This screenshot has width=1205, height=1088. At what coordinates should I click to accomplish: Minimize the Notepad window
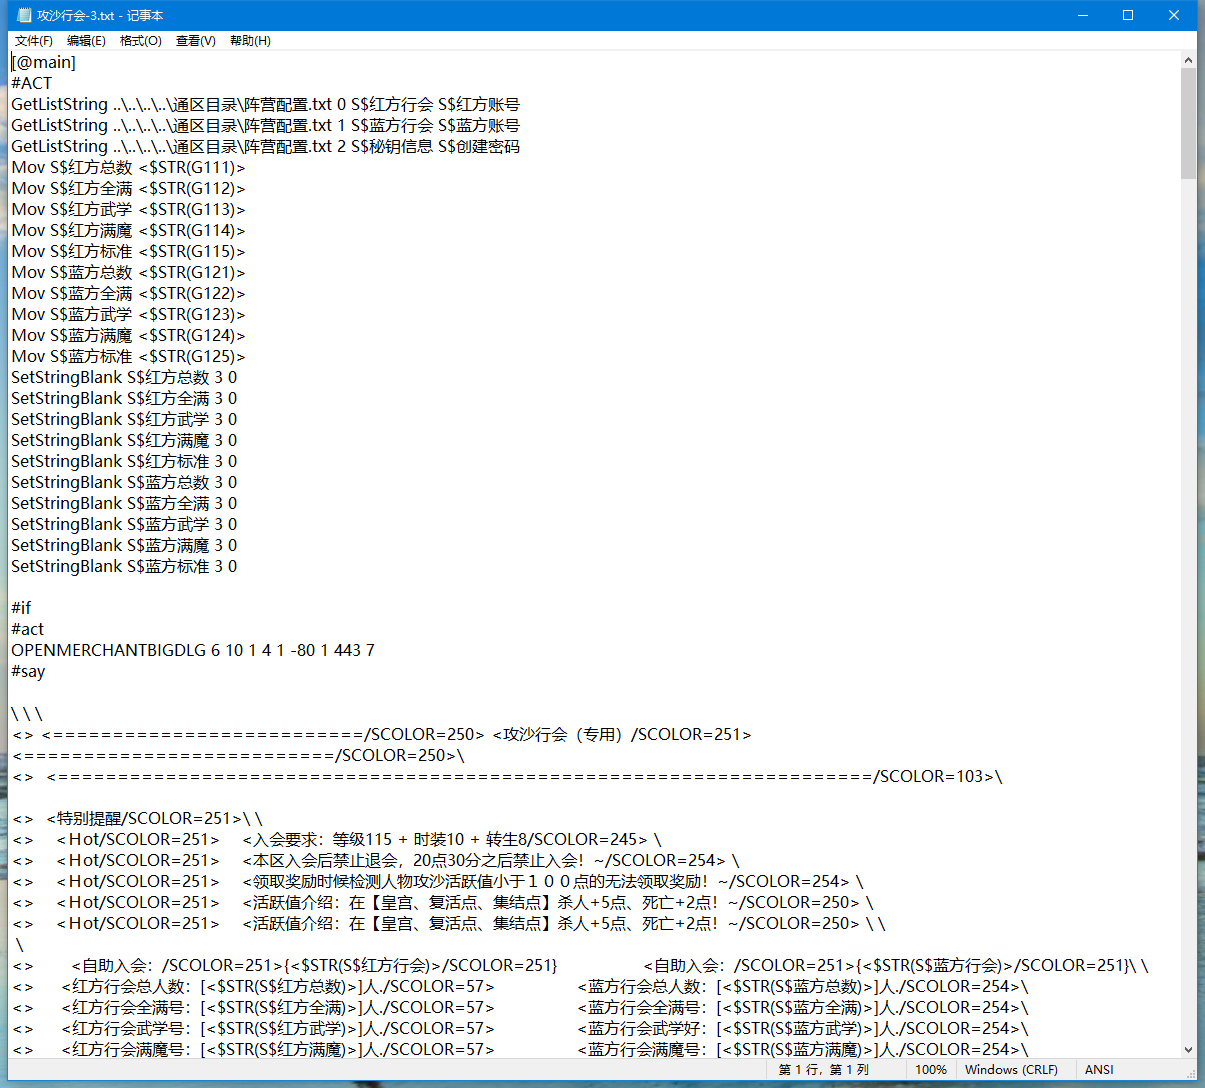tap(1081, 15)
